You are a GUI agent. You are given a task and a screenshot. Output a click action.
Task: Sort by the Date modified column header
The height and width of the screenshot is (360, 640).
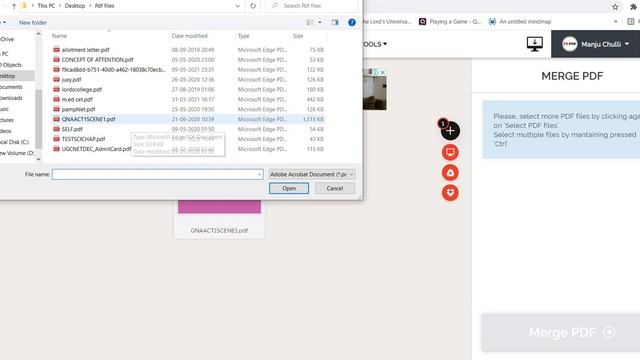click(189, 36)
